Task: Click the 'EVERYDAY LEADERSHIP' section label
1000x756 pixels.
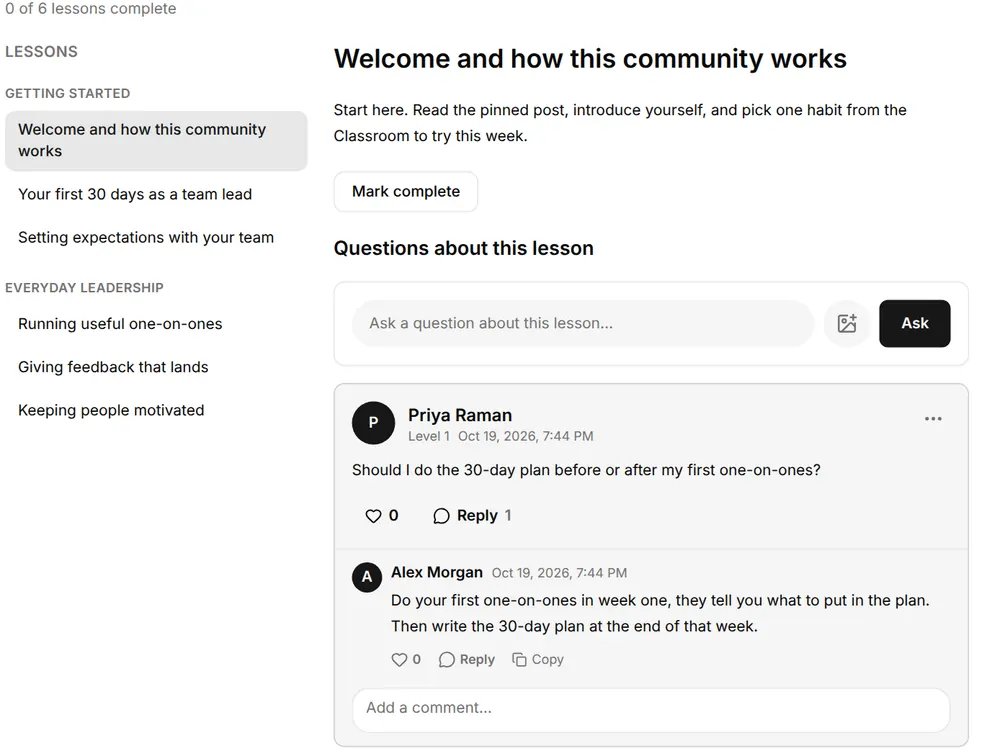Action: (x=84, y=288)
